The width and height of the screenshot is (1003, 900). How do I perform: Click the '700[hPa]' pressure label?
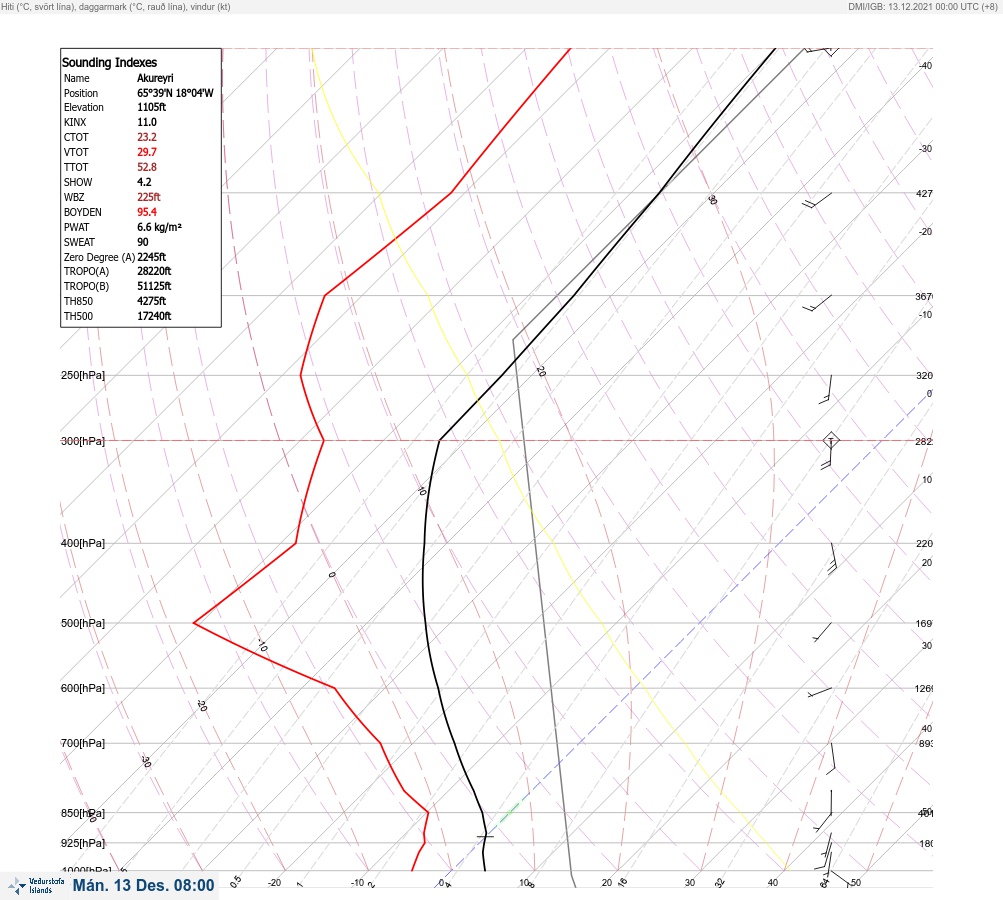coord(83,743)
